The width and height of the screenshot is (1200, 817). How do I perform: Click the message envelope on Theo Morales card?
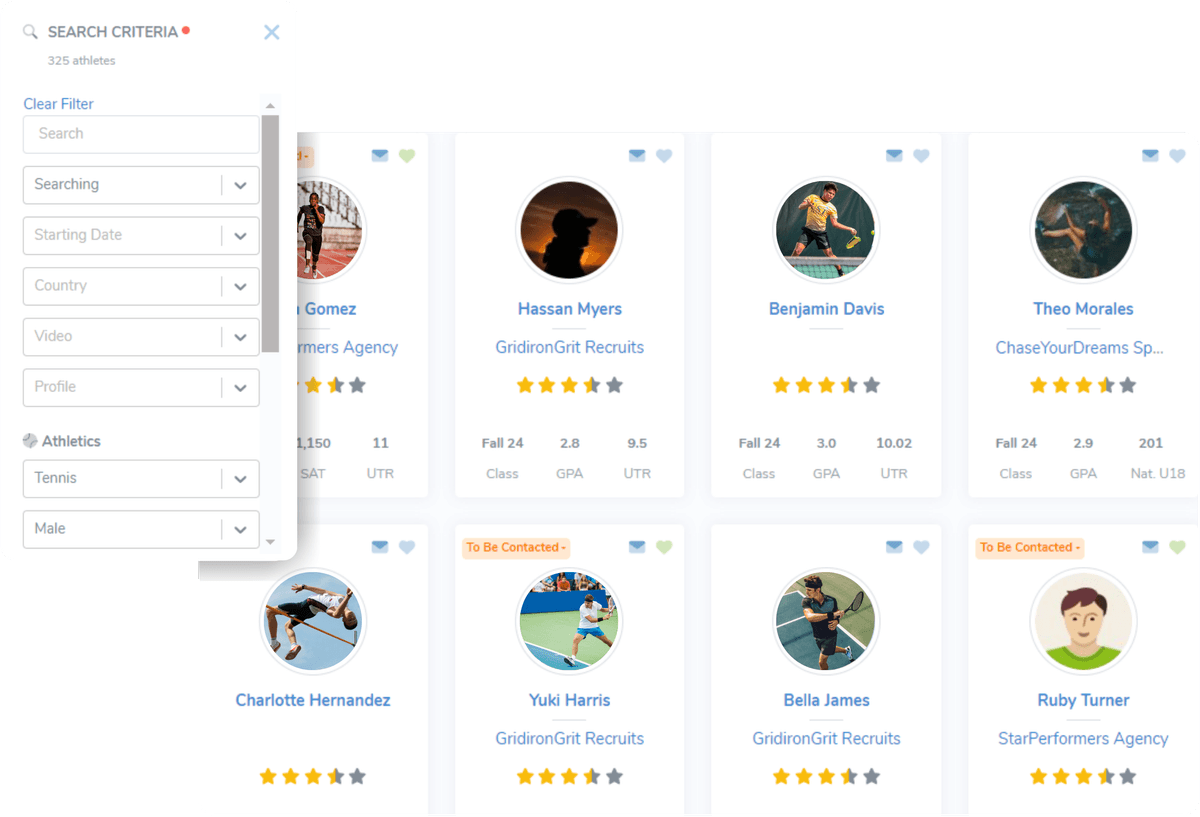click(1150, 156)
